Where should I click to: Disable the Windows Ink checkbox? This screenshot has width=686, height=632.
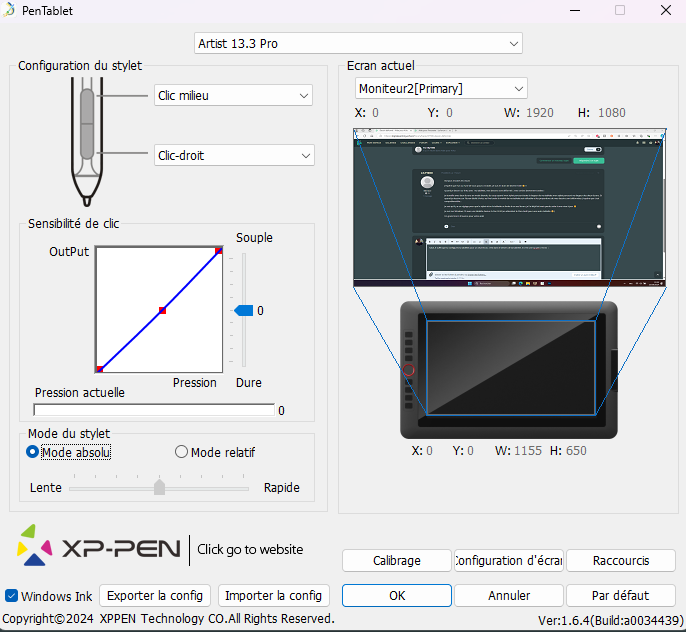(12, 596)
